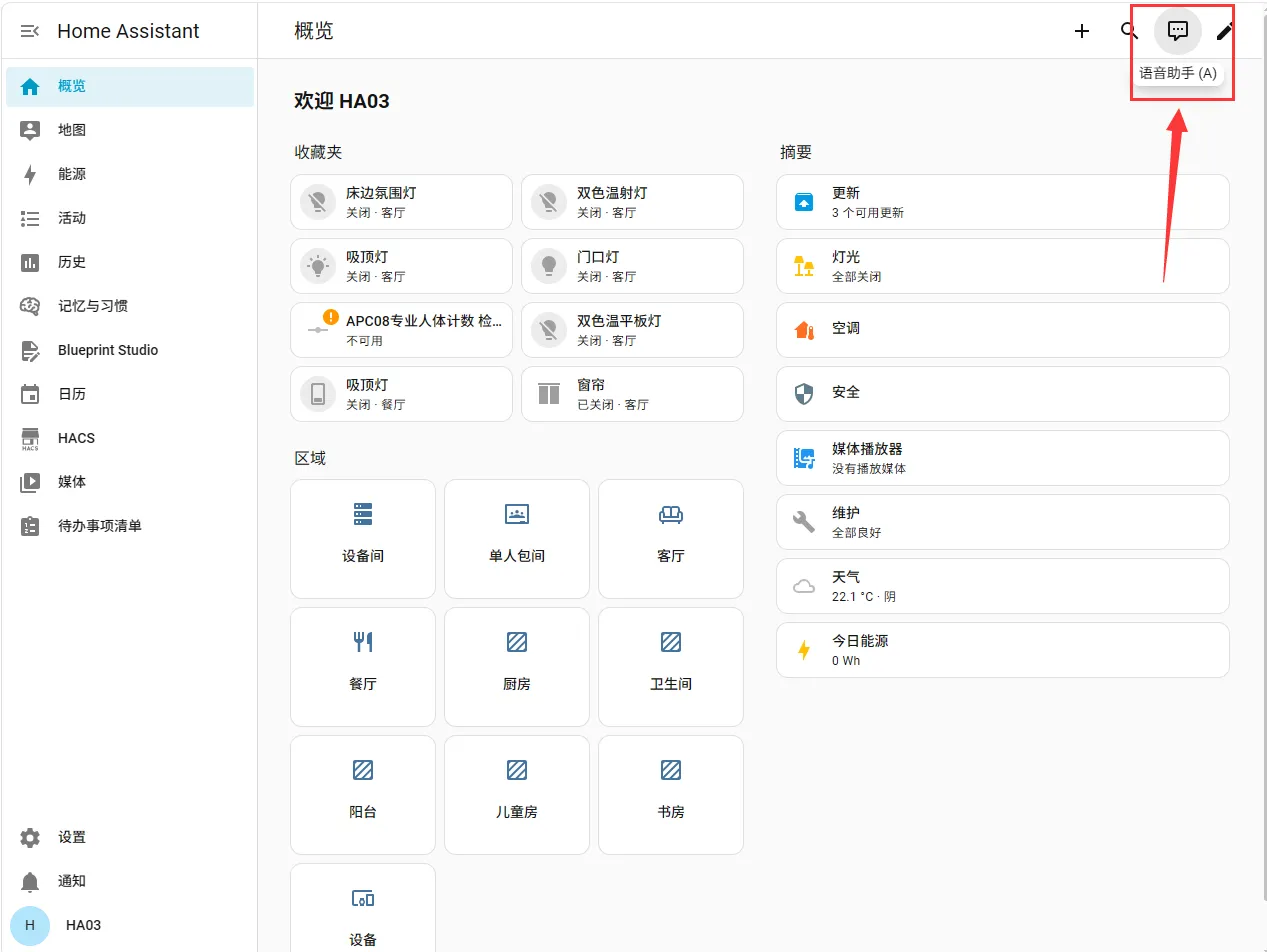Click the Home Assistant title text
1267x952 pixels.
click(x=128, y=31)
